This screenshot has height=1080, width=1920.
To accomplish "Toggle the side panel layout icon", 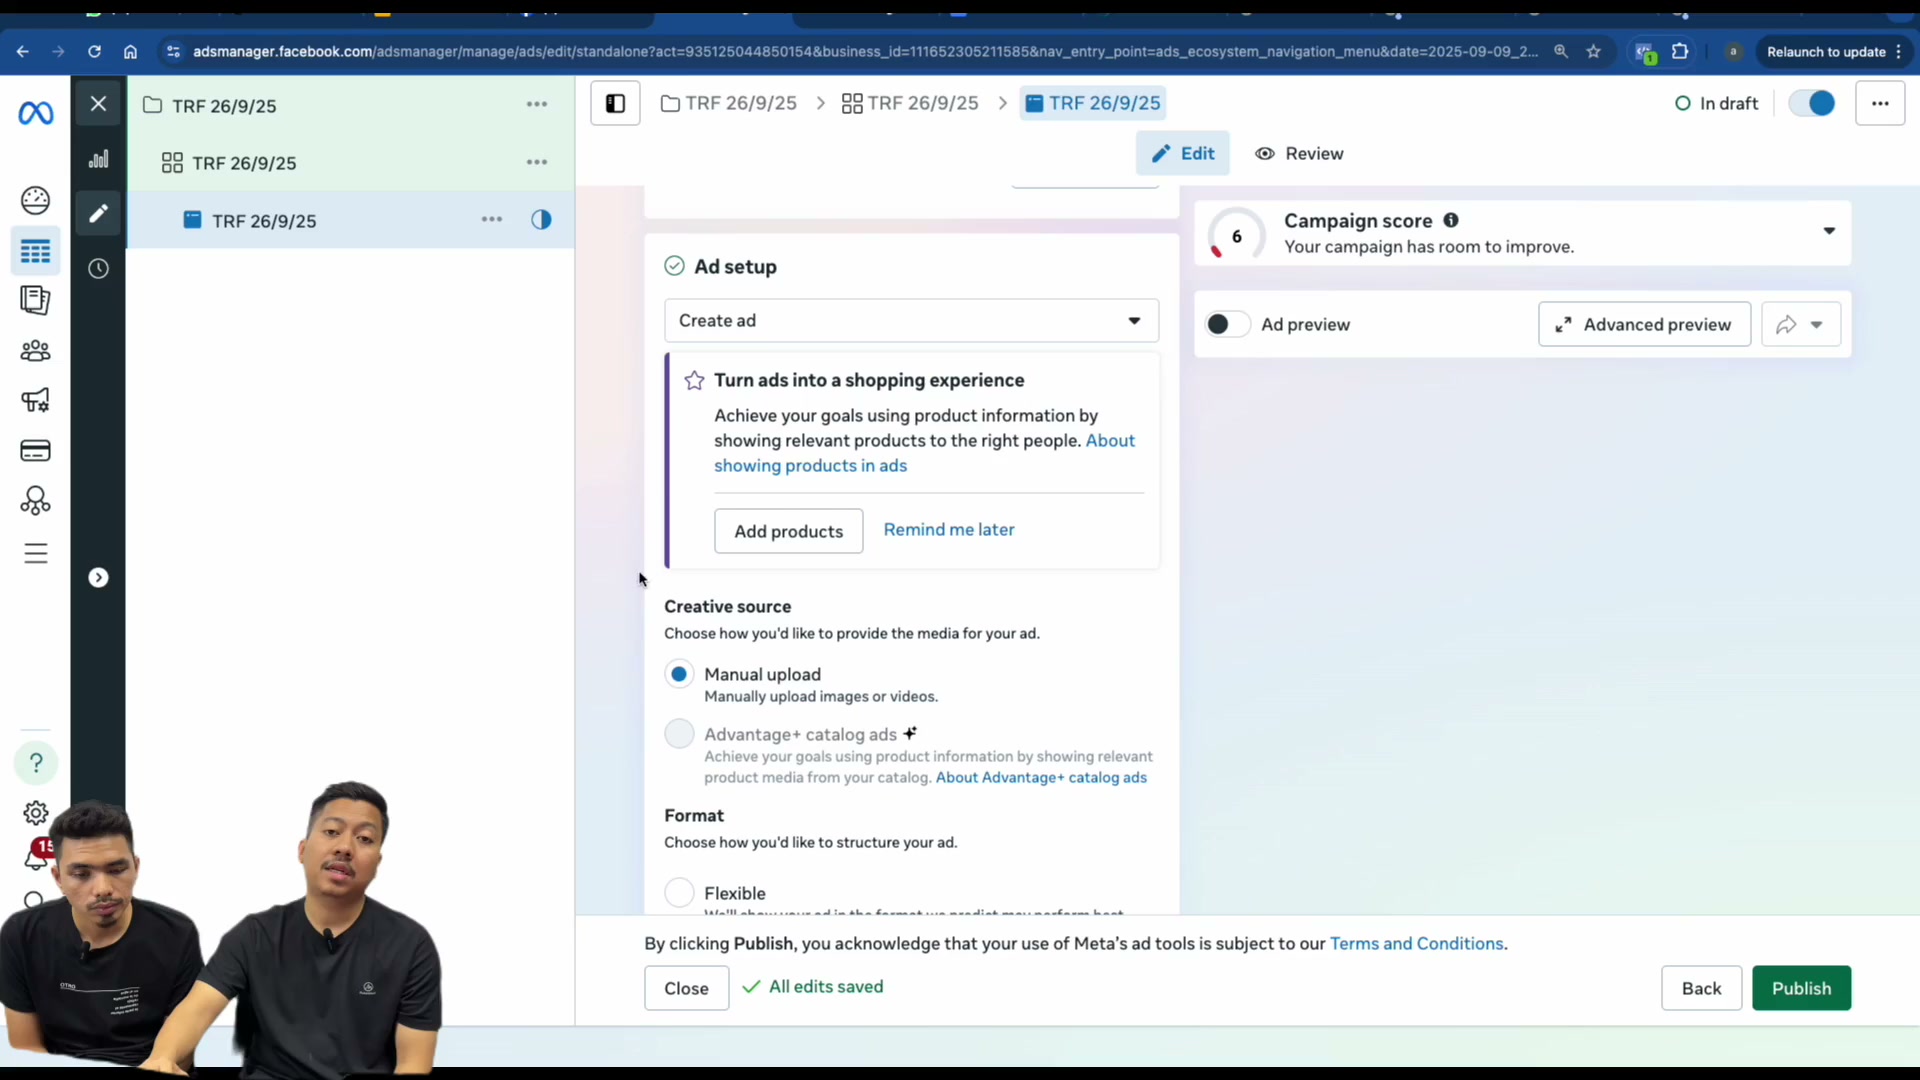I will [x=615, y=104].
